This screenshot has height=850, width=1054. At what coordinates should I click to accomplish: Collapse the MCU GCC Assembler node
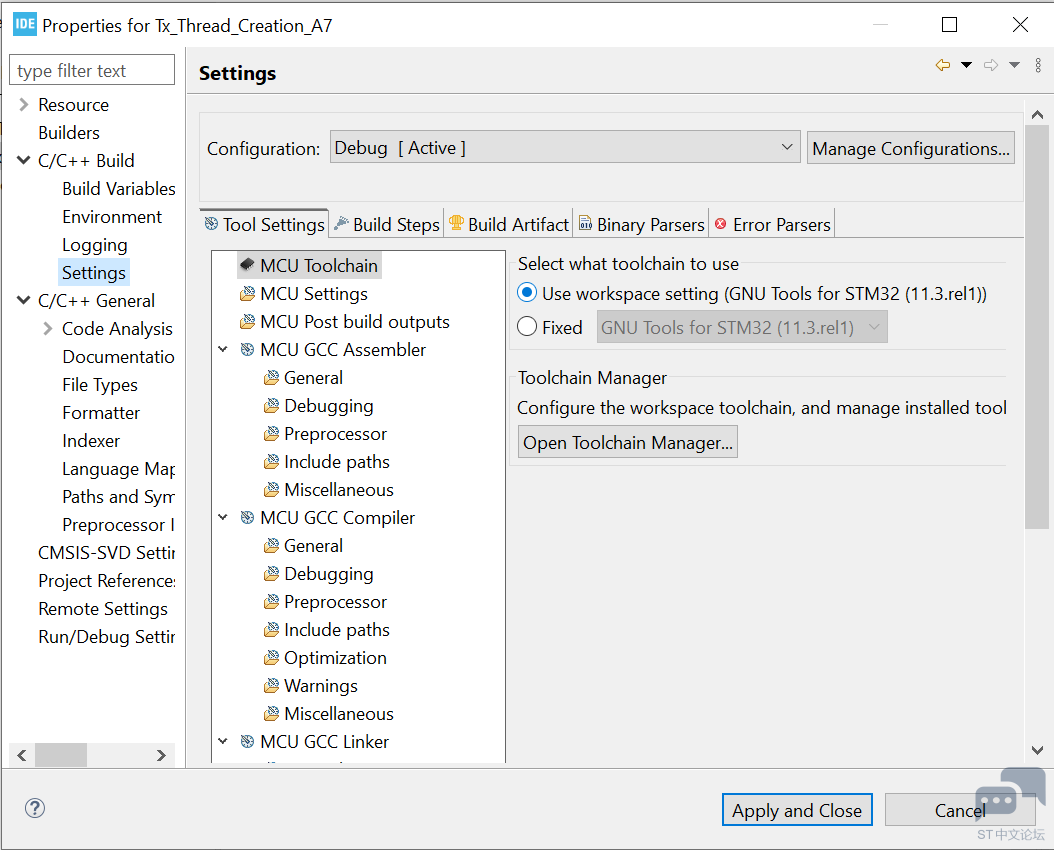(223, 349)
